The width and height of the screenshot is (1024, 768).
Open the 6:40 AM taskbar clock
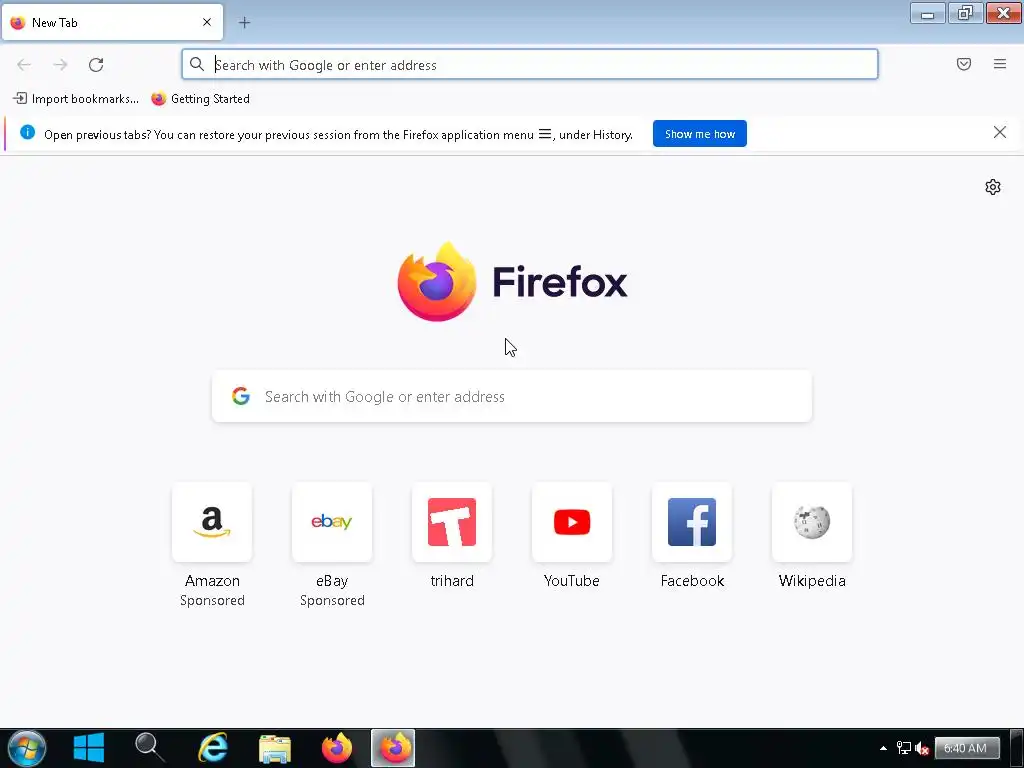pyautogui.click(x=966, y=748)
